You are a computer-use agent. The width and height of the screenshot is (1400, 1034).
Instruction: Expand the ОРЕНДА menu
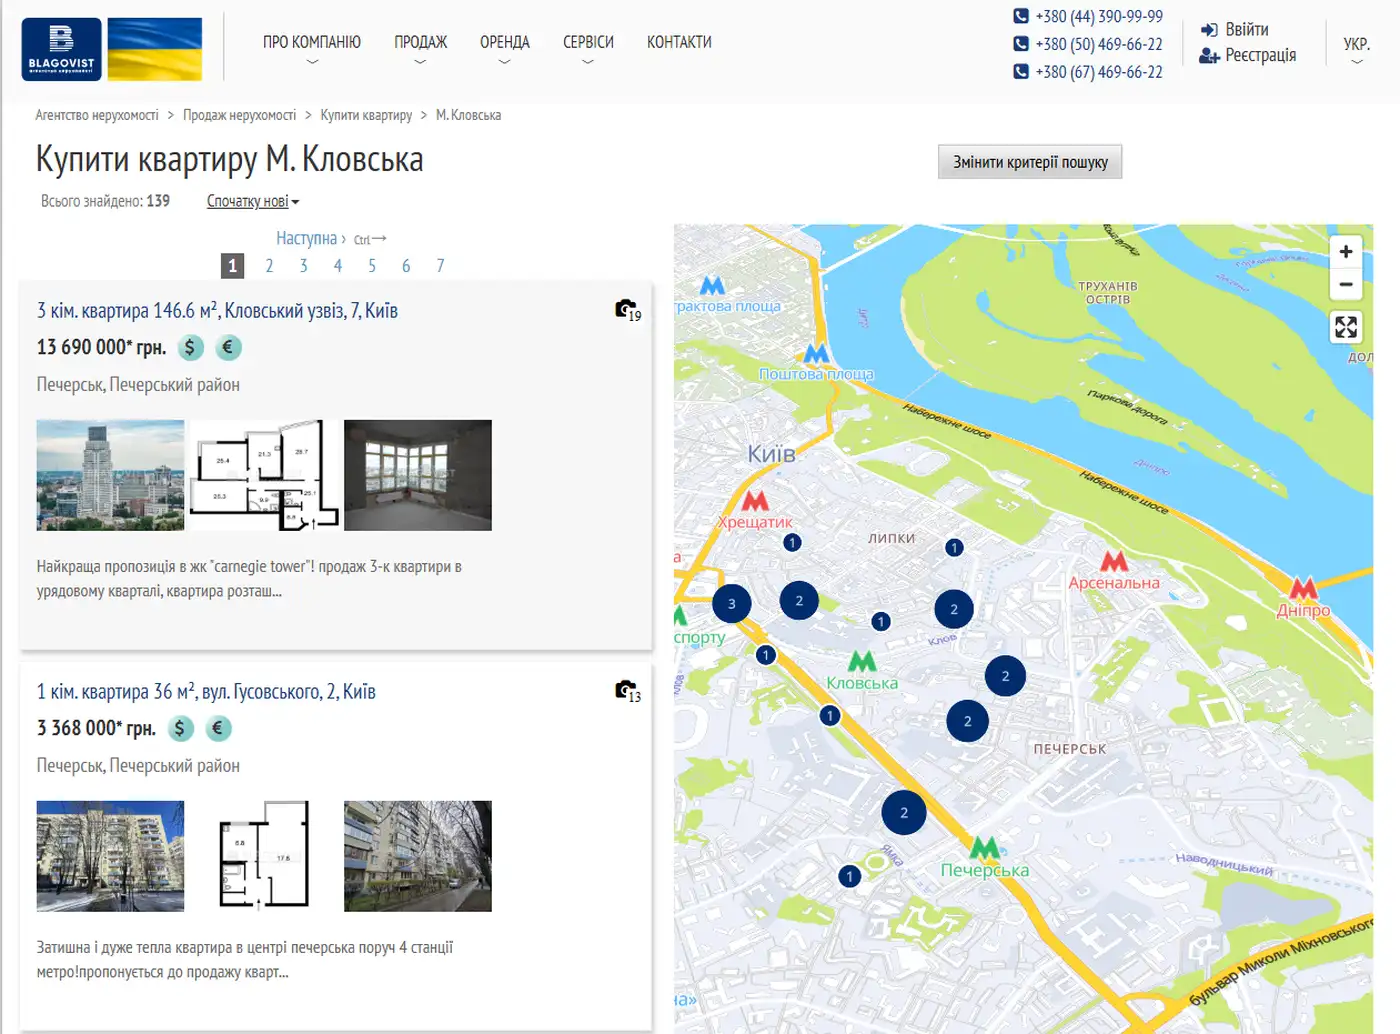coord(504,48)
